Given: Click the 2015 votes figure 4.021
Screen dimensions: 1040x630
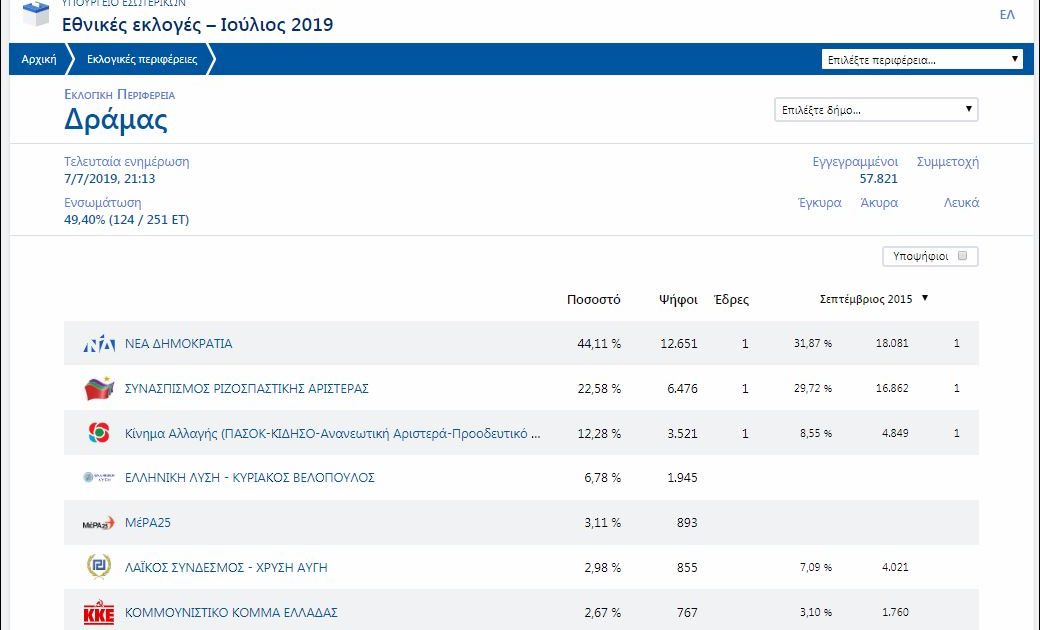Looking at the screenshot, I should 895,568.
